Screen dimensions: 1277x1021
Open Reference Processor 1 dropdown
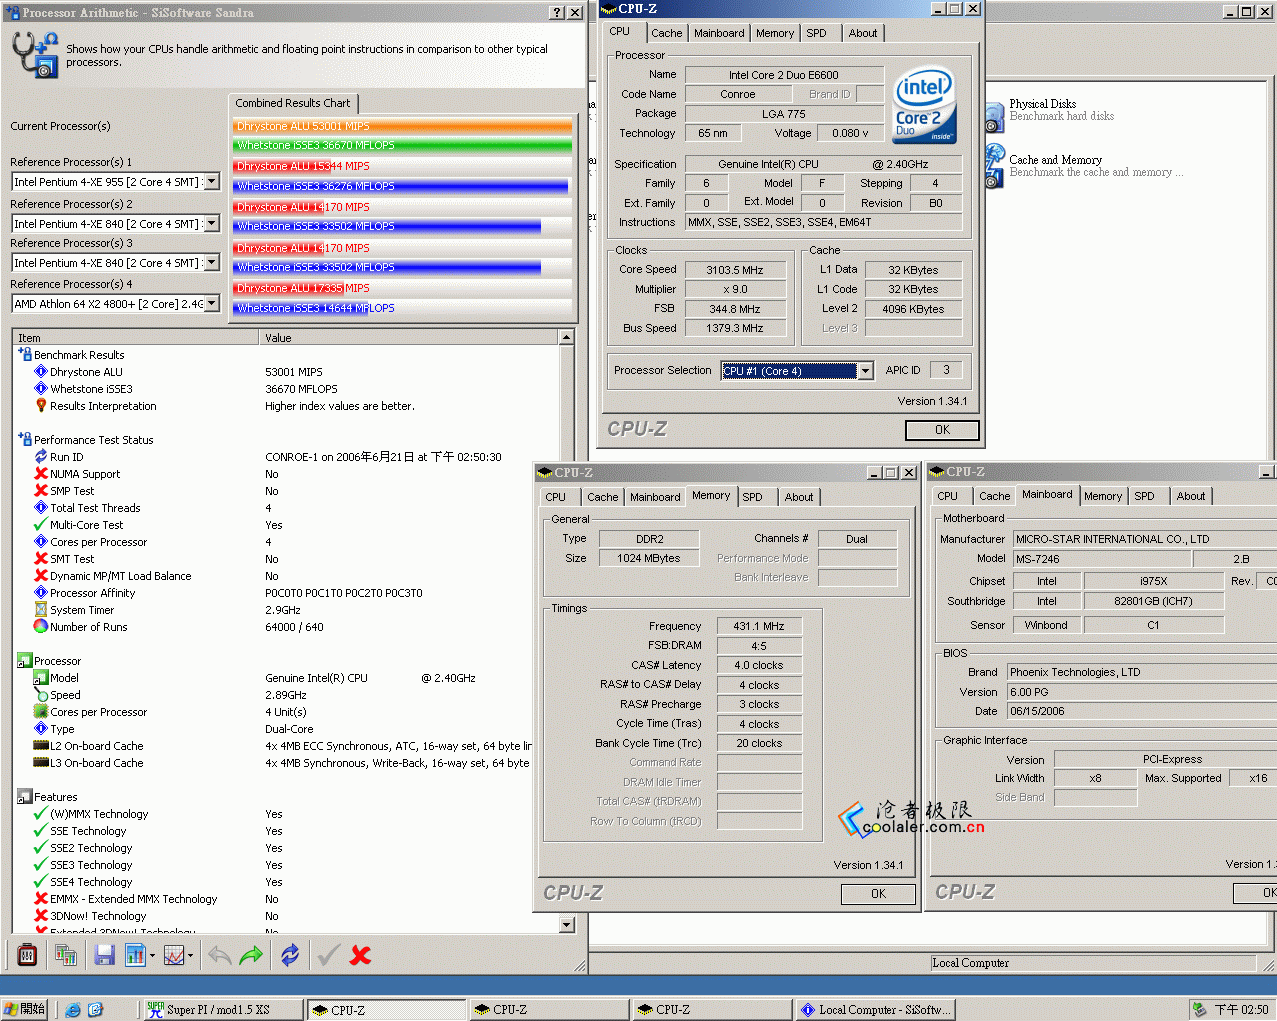(x=212, y=182)
